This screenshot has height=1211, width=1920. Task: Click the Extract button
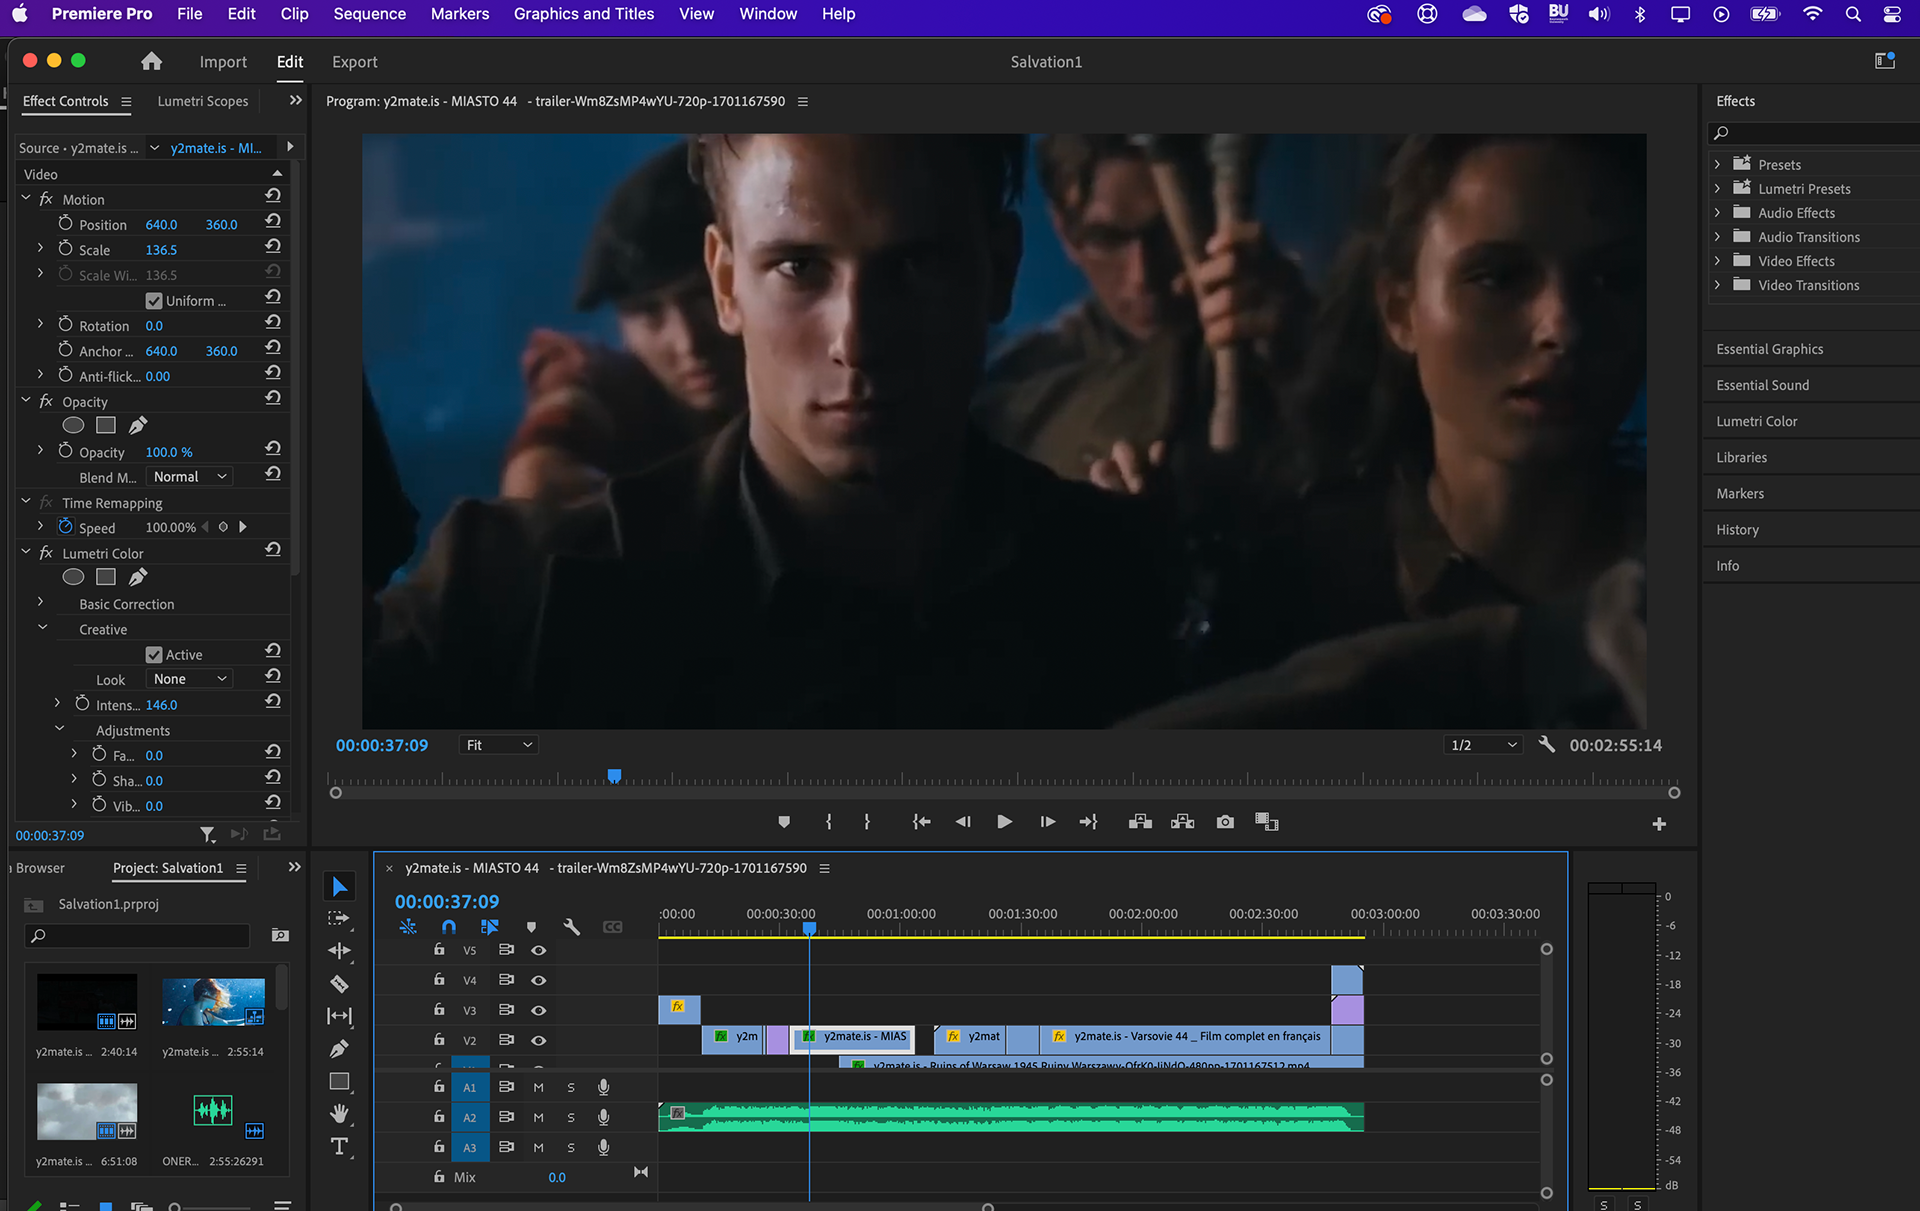pyautogui.click(x=1183, y=822)
